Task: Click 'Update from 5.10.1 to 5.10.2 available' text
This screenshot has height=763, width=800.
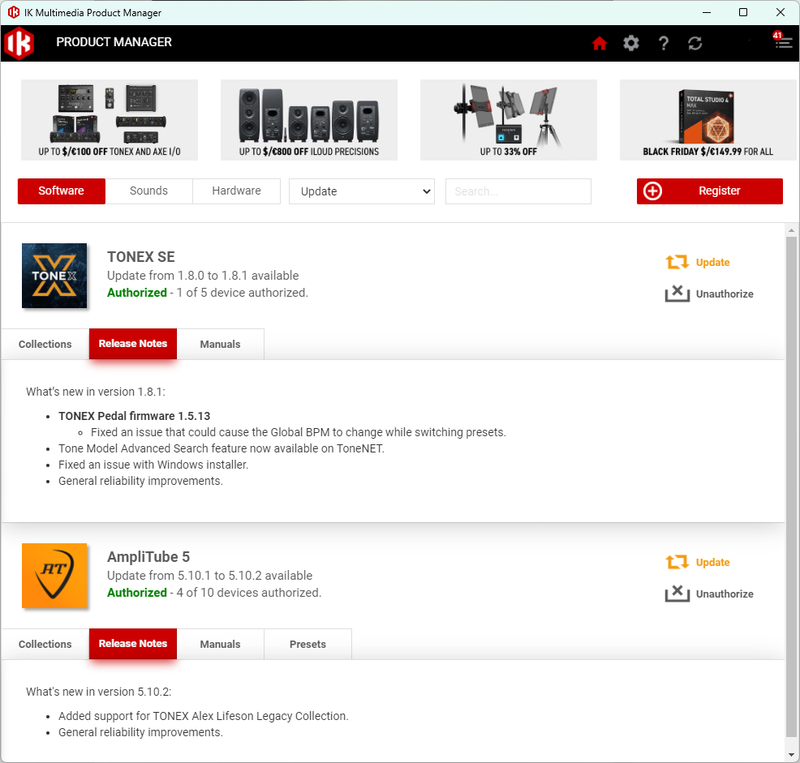Action: (209, 576)
